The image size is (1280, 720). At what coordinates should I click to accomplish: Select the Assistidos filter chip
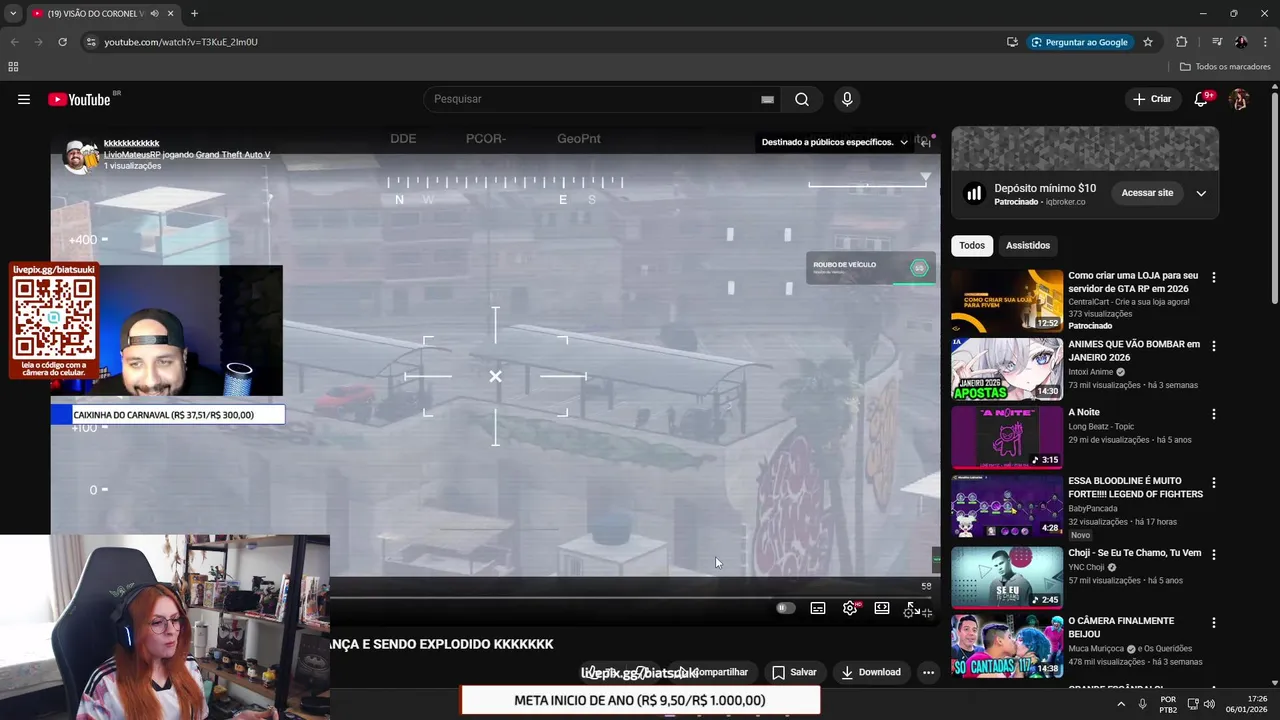pyautogui.click(x=1028, y=245)
